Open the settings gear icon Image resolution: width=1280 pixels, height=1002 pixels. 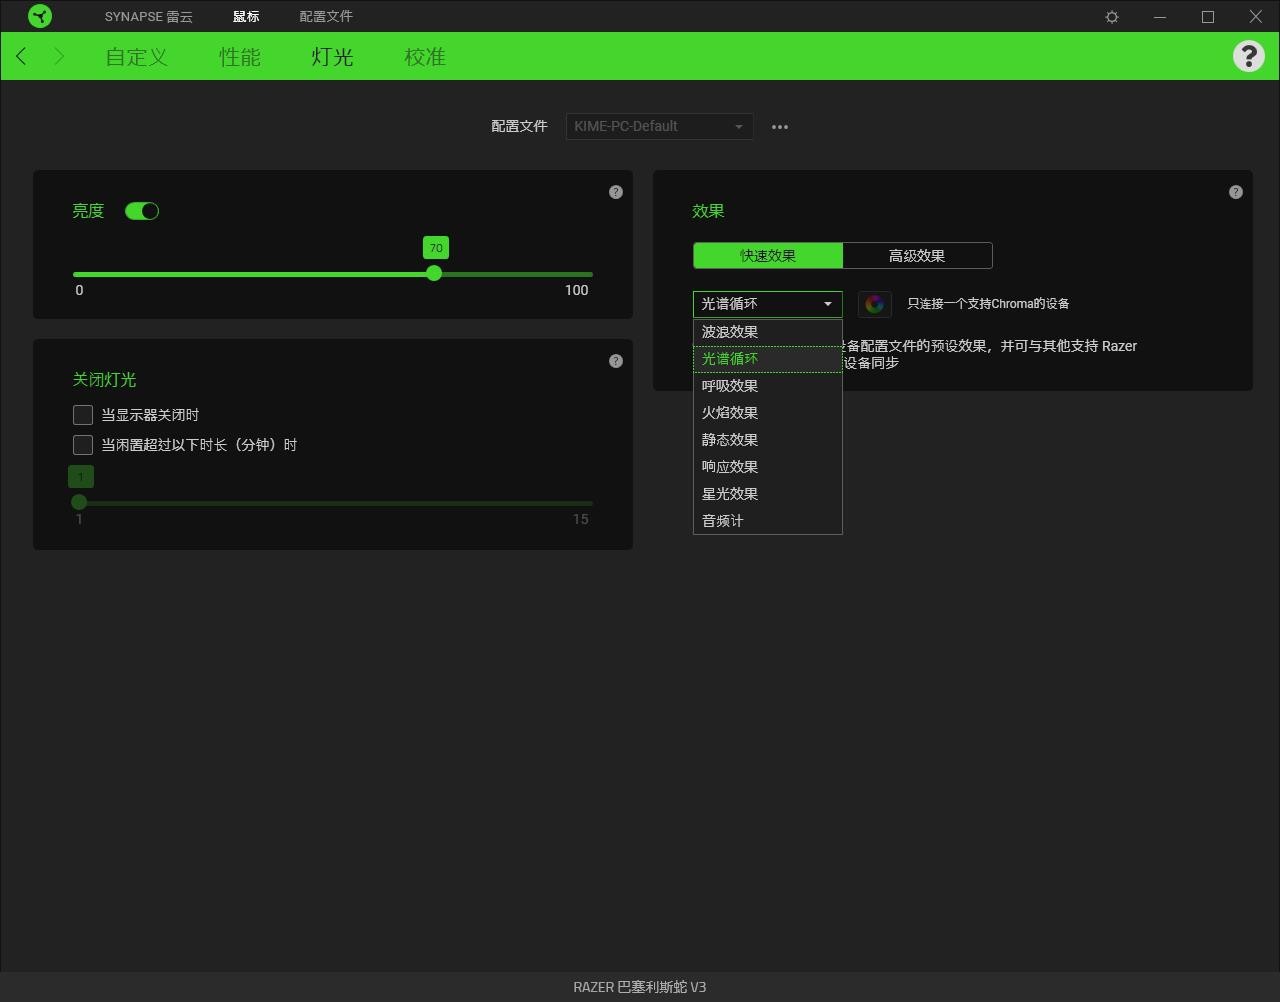pyautogui.click(x=1112, y=17)
